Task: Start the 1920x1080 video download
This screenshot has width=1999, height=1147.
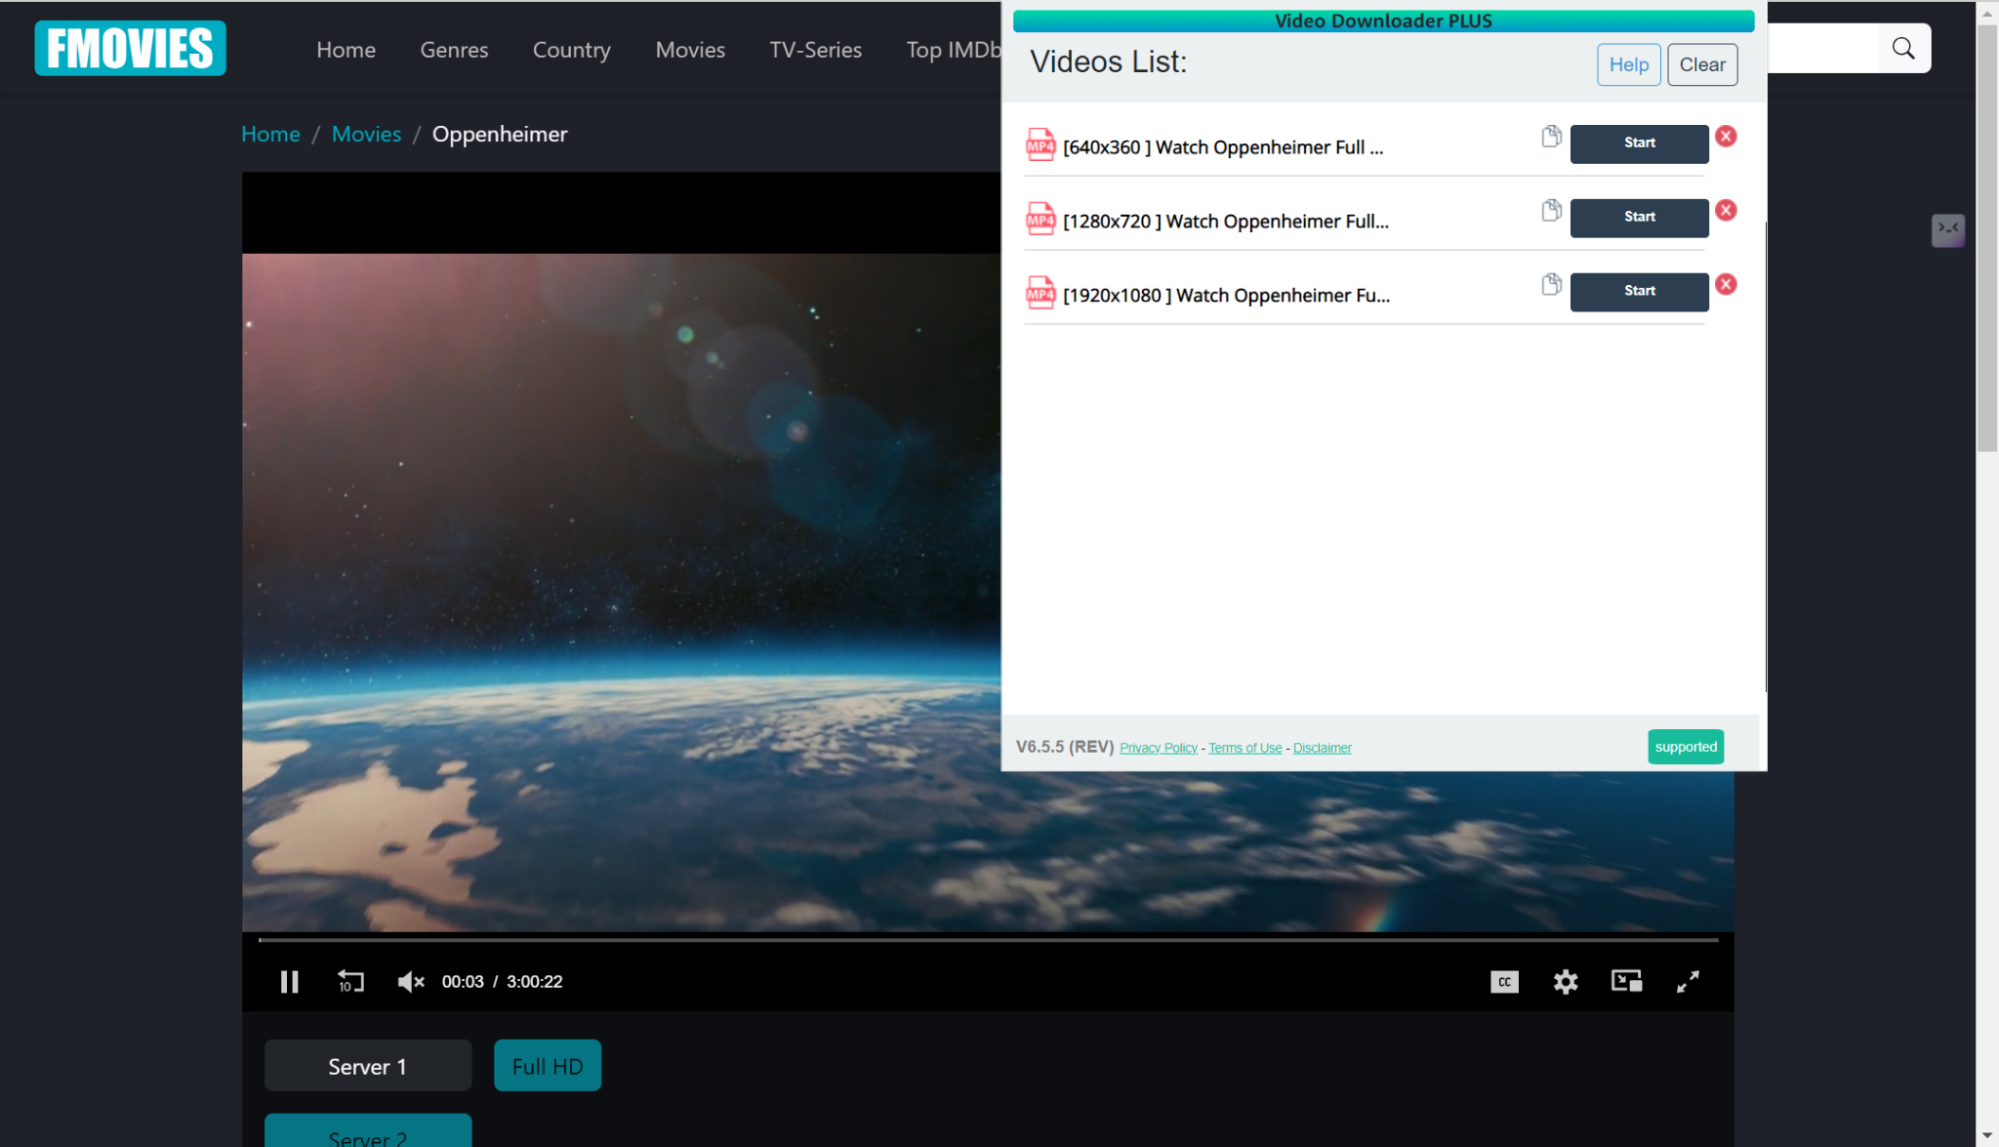Action: pyautogui.click(x=1639, y=291)
